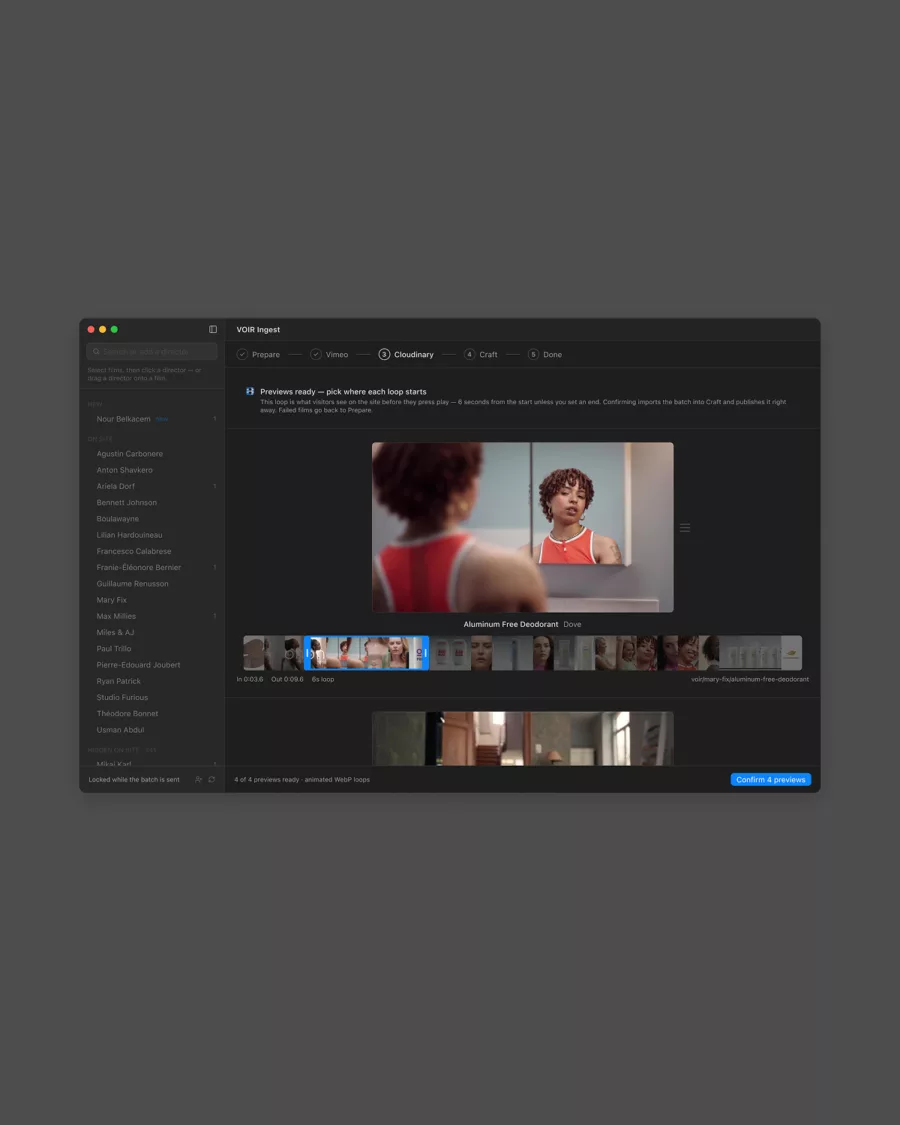Click the loop out-point handle on the filmstrip
This screenshot has height=1125, width=900.
point(426,653)
